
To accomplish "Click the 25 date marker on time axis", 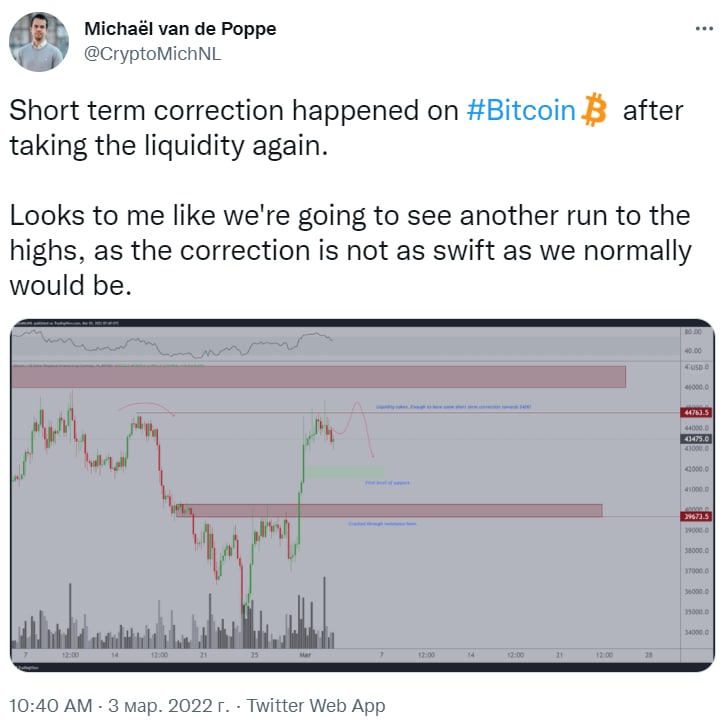I will pyautogui.click(x=254, y=655).
